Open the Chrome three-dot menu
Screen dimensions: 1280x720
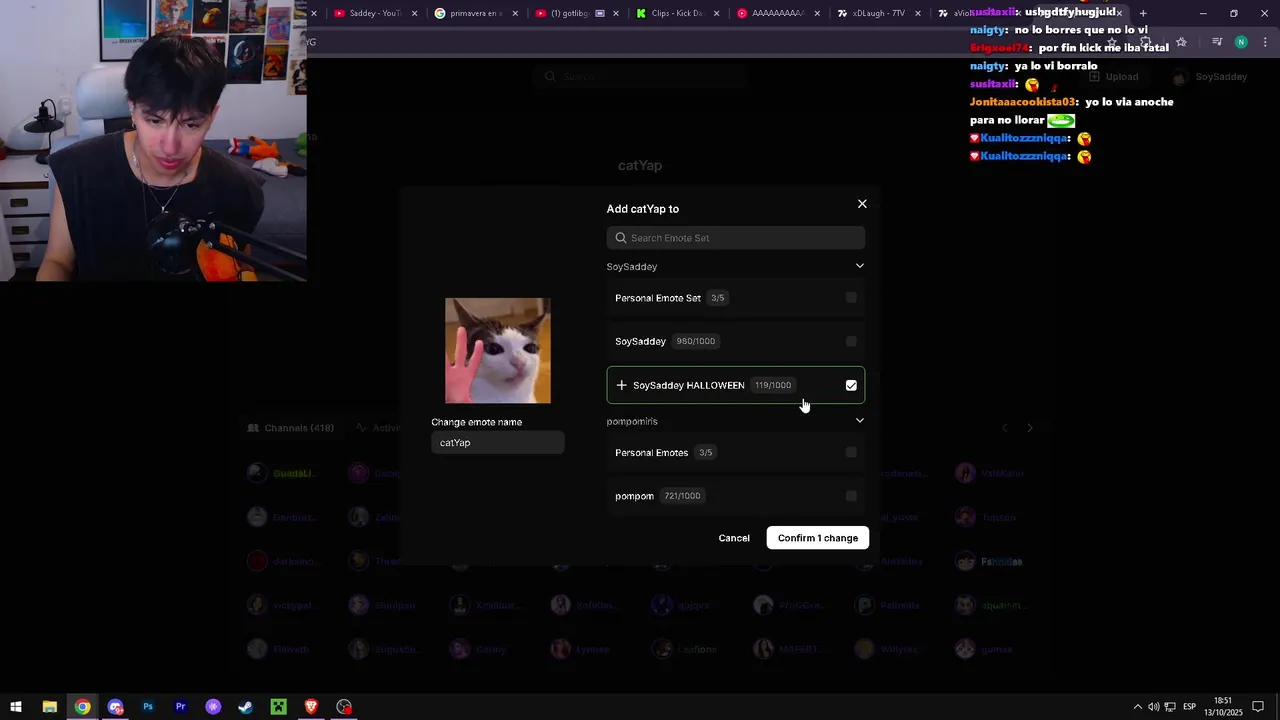coord(1265,42)
